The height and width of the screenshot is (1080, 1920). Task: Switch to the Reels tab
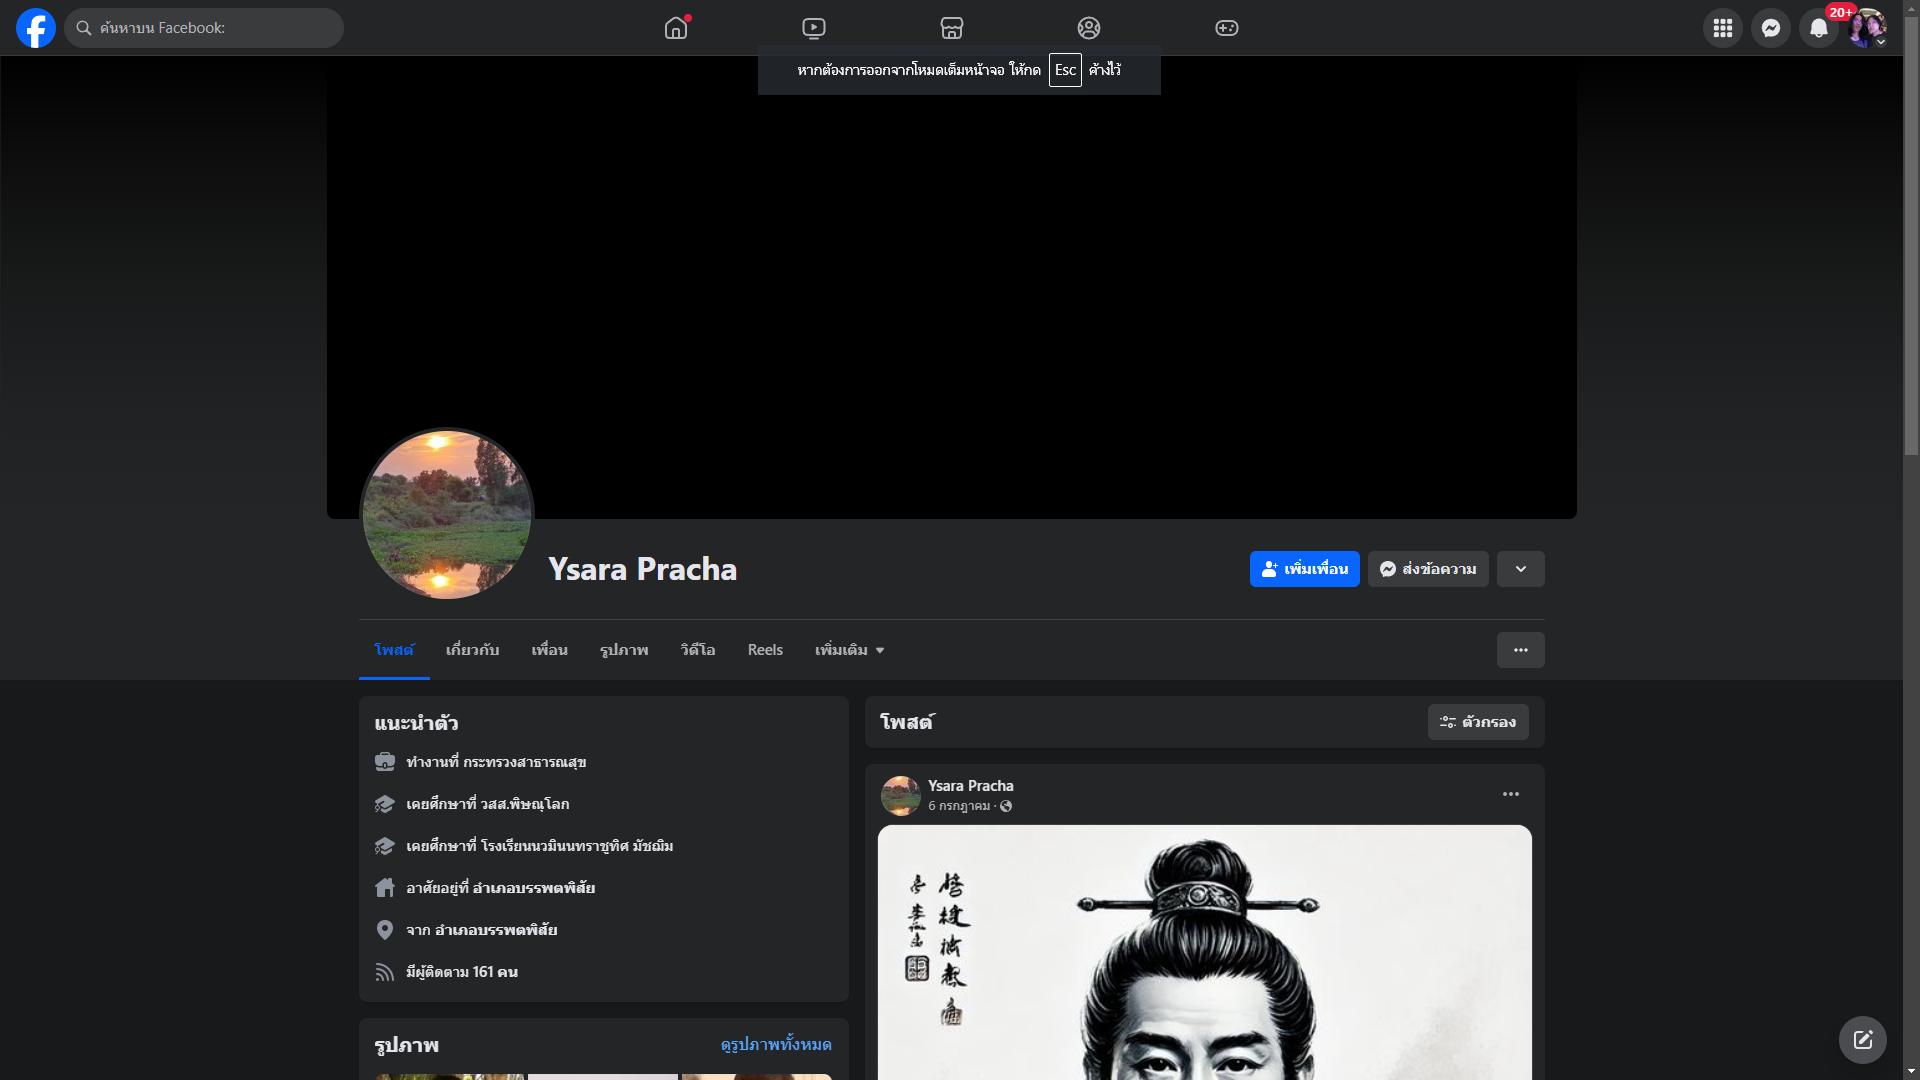coord(765,650)
